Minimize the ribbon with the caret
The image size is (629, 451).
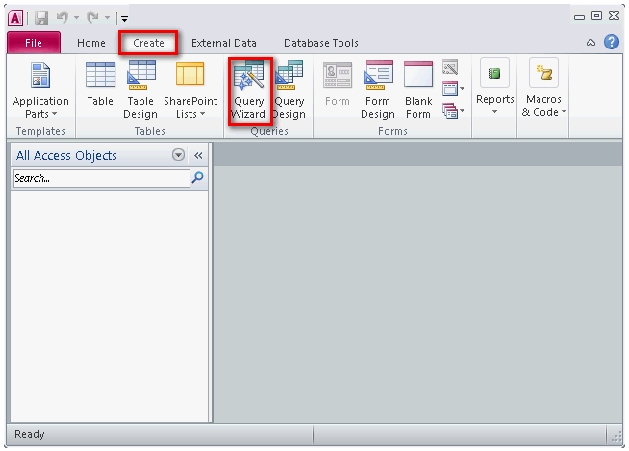590,43
